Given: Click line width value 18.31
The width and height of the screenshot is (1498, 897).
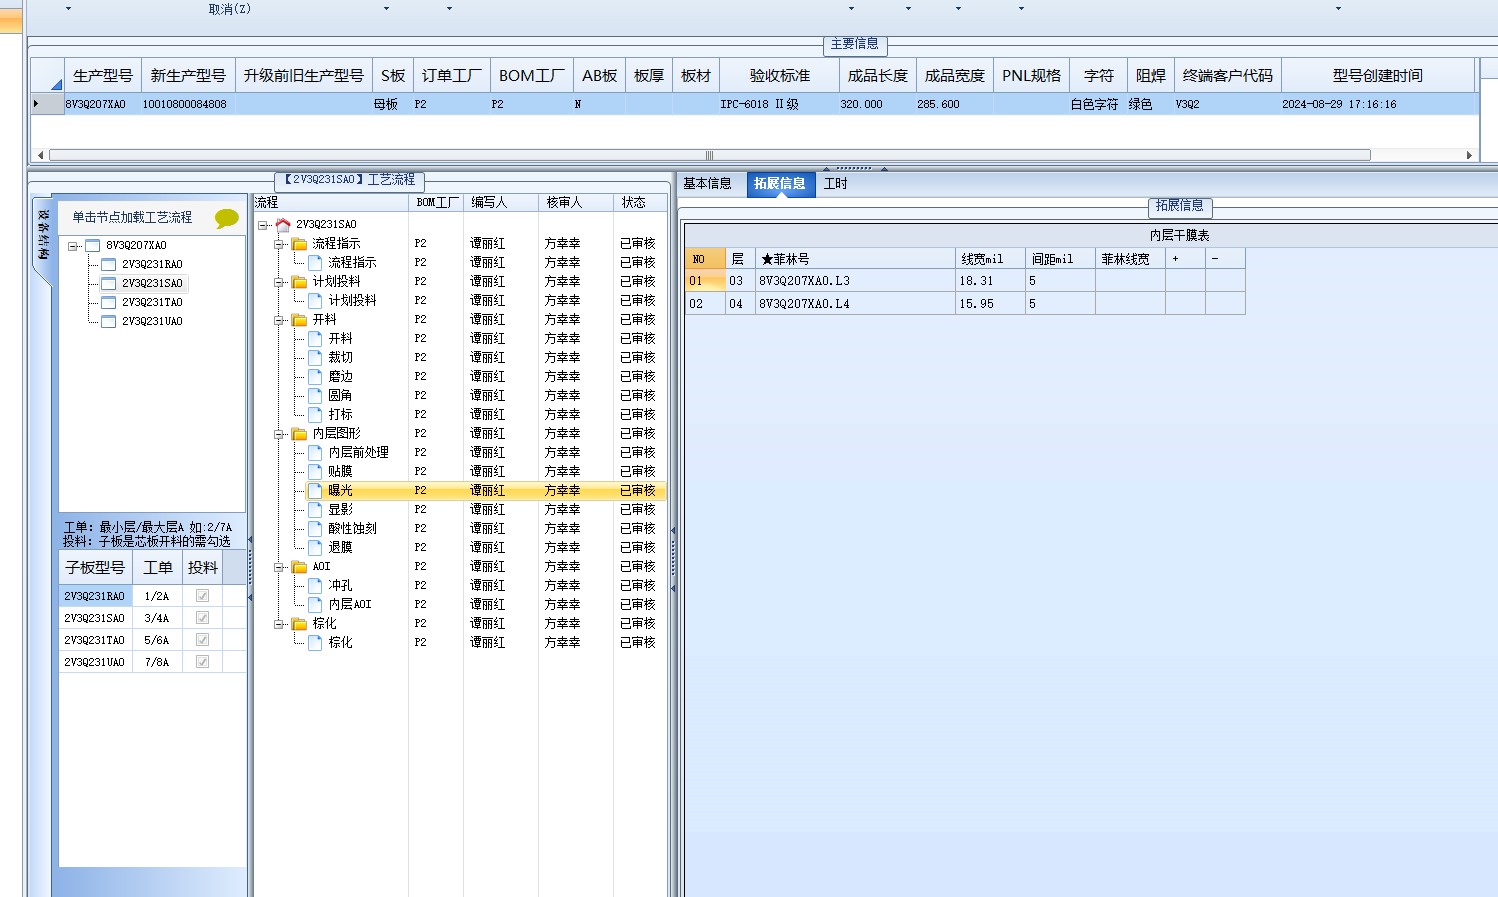Looking at the screenshot, I should [x=990, y=281].
